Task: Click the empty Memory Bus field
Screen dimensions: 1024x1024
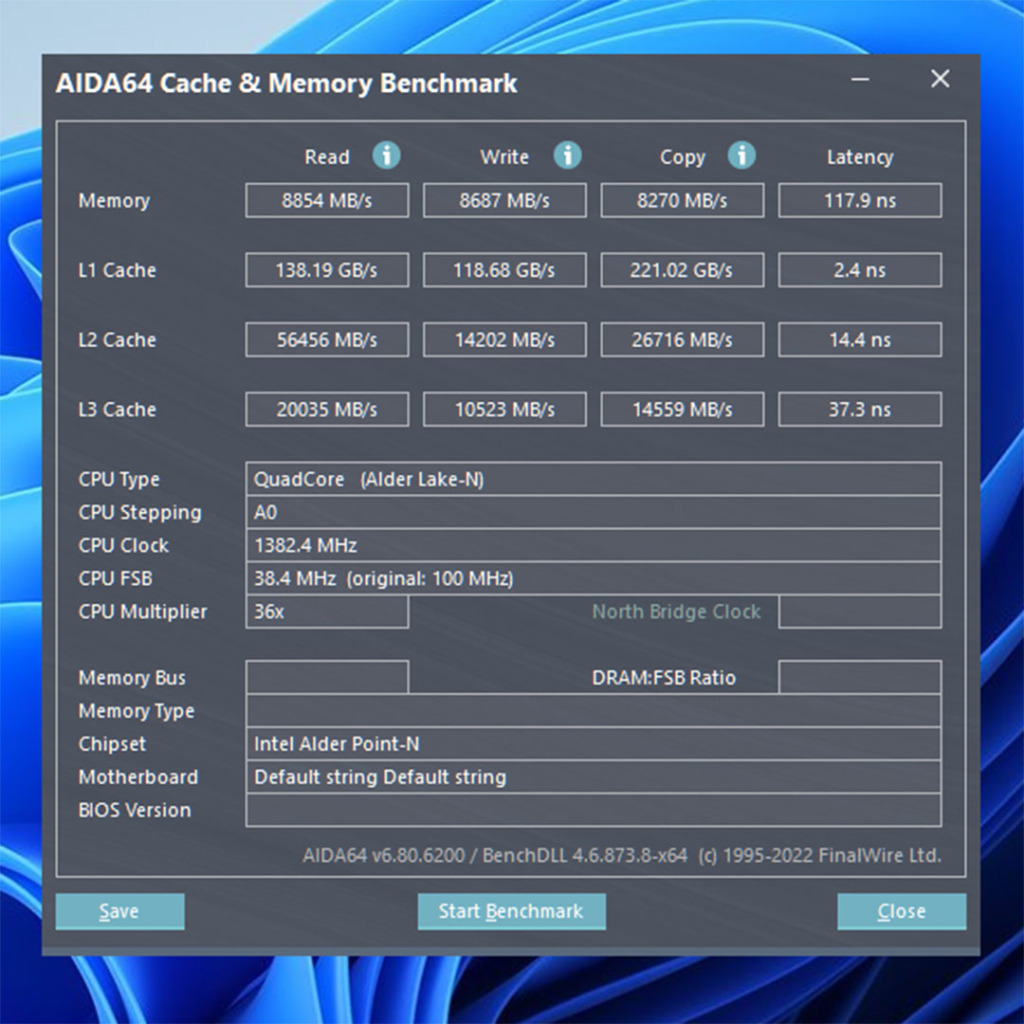Action: coord(327,677)
